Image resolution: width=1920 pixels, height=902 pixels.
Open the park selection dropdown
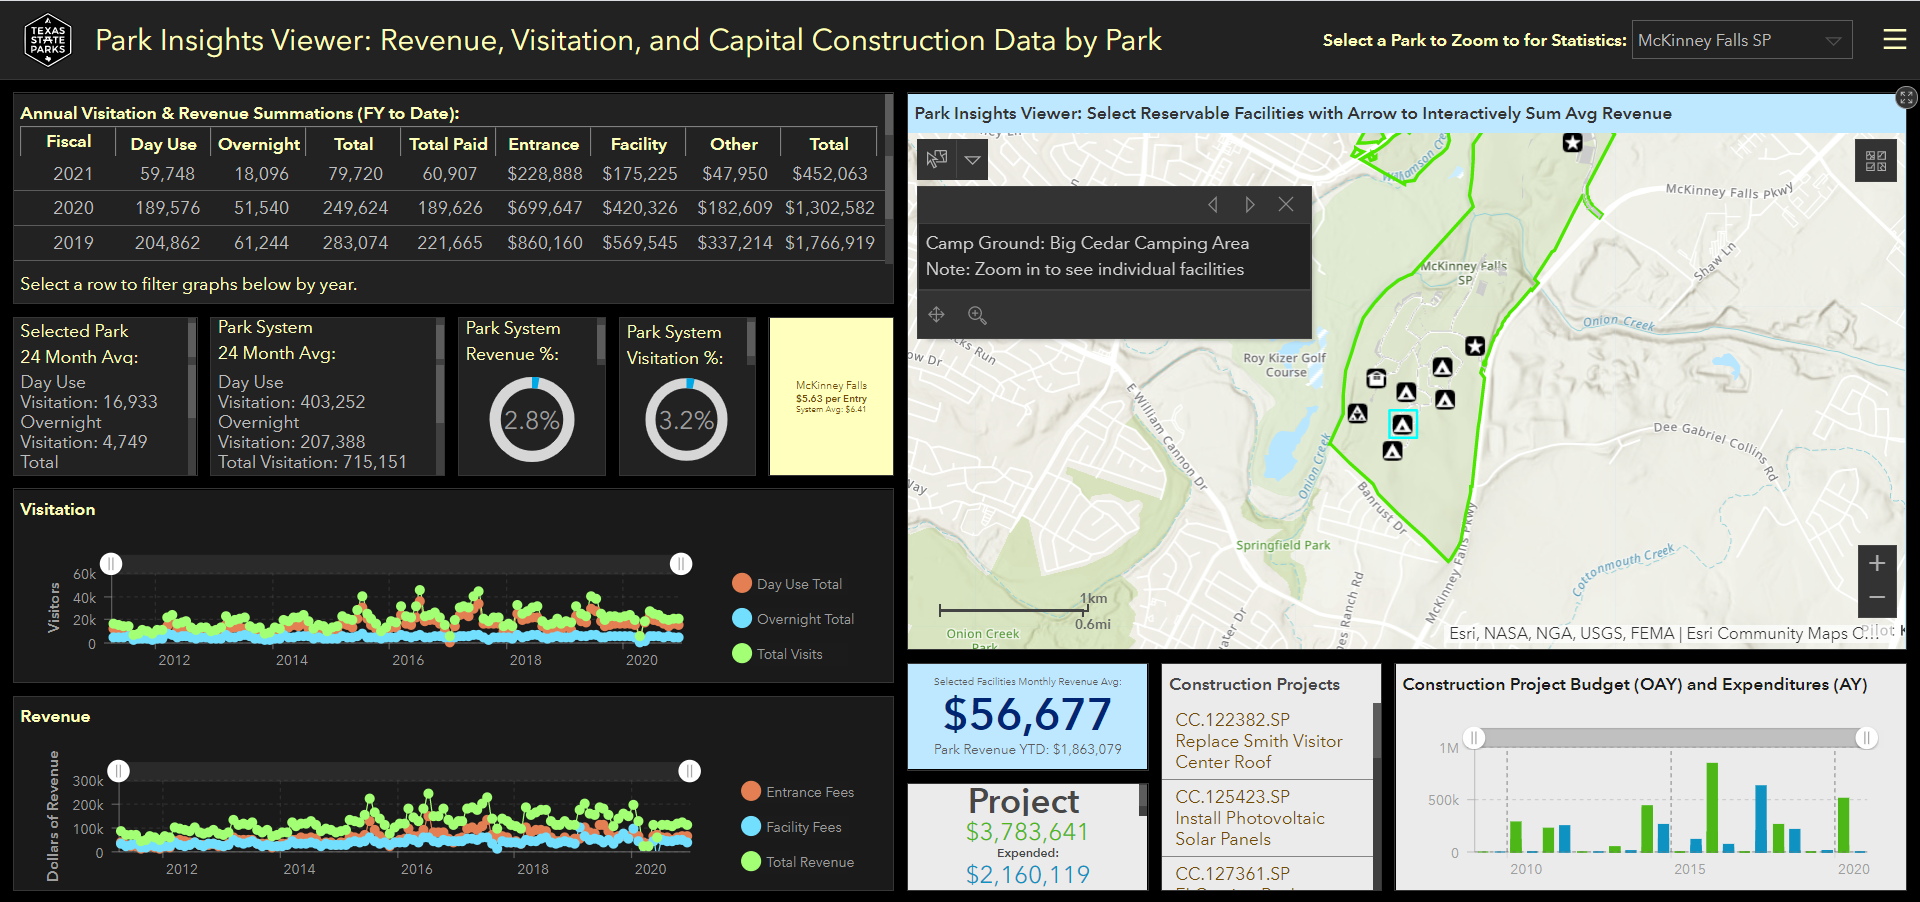[x=1742, y=40]
